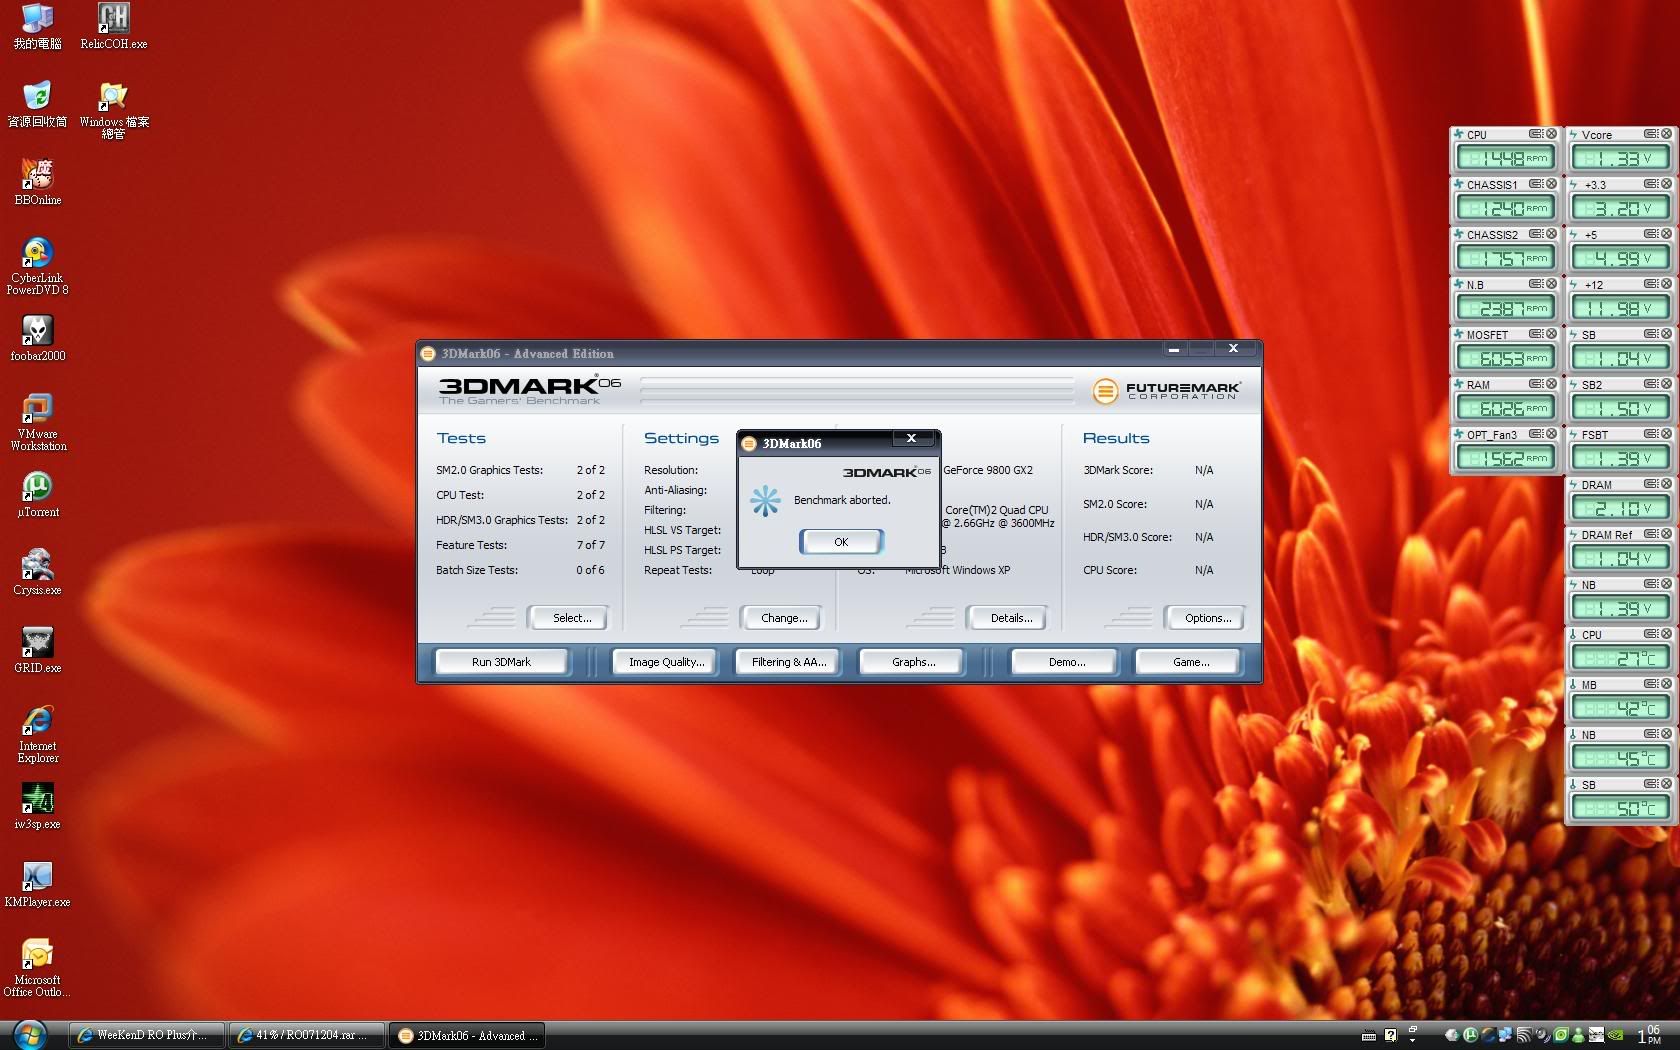1680x1050 pixels.
Task: Select the RelicCOH.exe desktop shortcut
Action: click(x=113, y=27)
